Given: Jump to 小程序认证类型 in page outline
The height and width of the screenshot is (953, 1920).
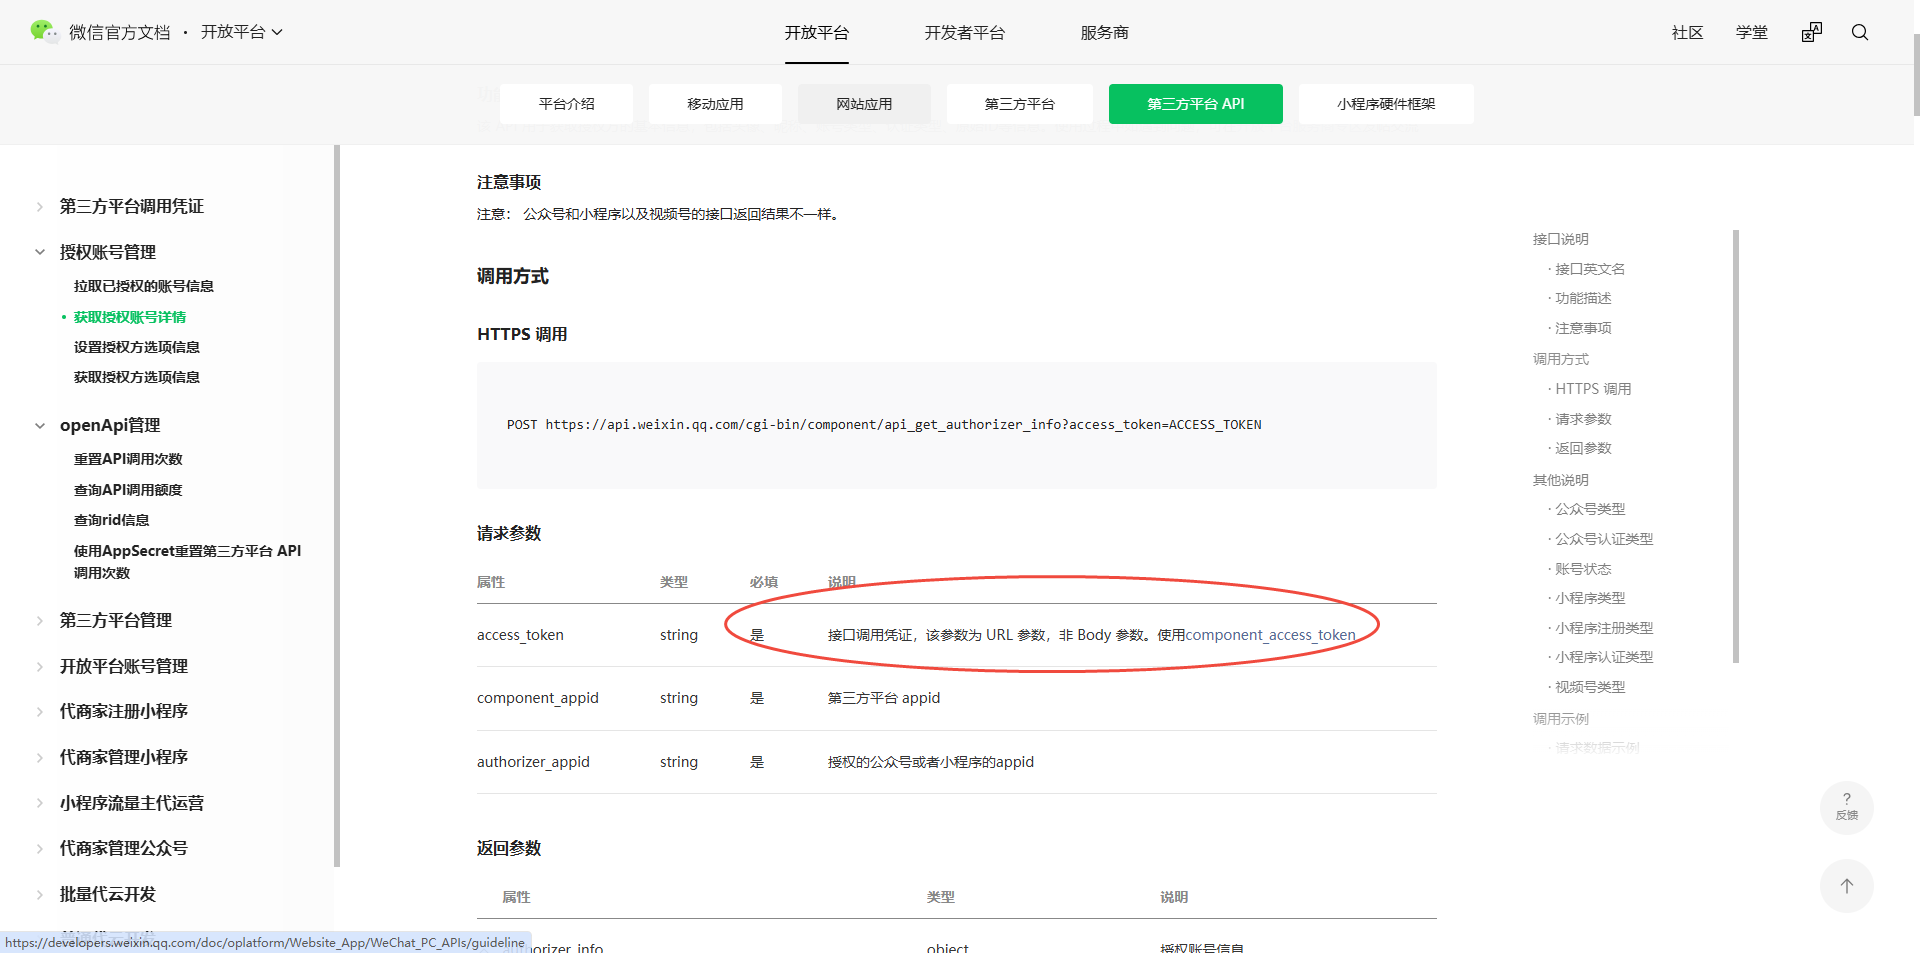Looking at the screenshot, I should tap(1604, 657).
